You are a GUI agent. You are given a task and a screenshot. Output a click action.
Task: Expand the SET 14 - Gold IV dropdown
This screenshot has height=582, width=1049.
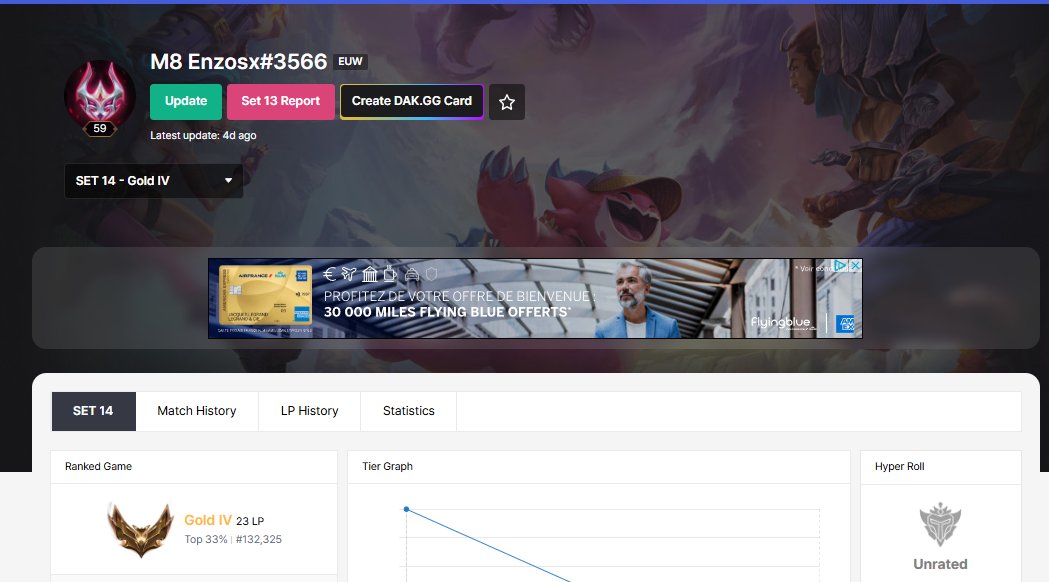(153, 181)
